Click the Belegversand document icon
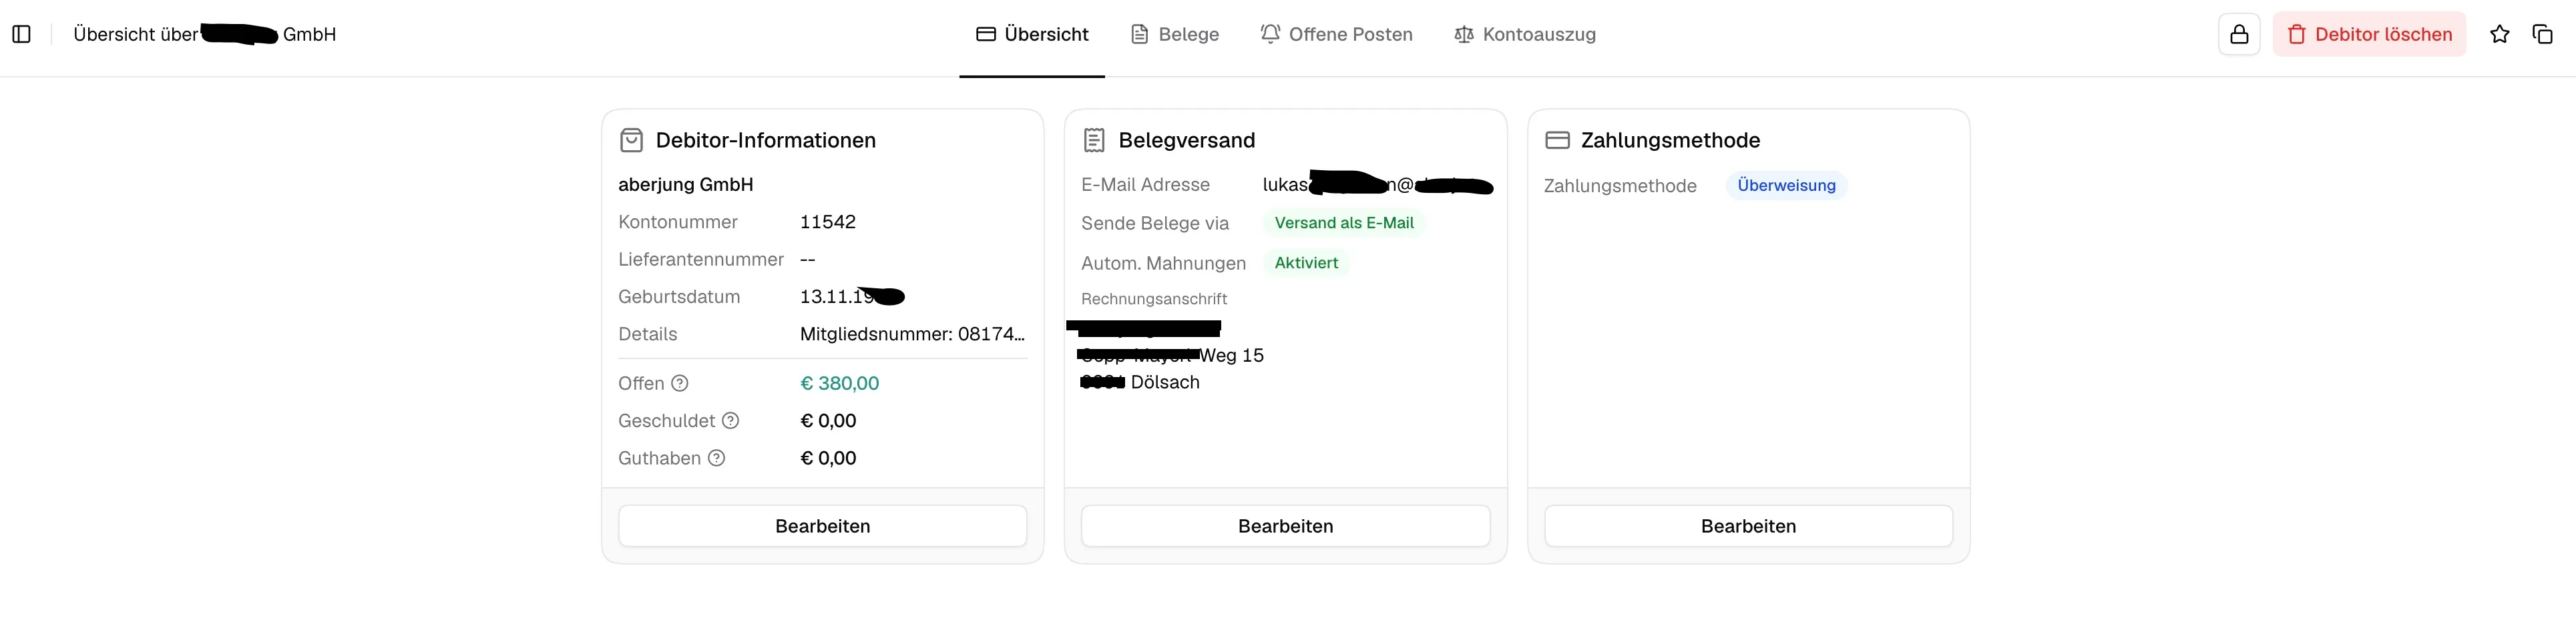The height and width of the screenshot is (630, 2576). tap(1094, 140)
